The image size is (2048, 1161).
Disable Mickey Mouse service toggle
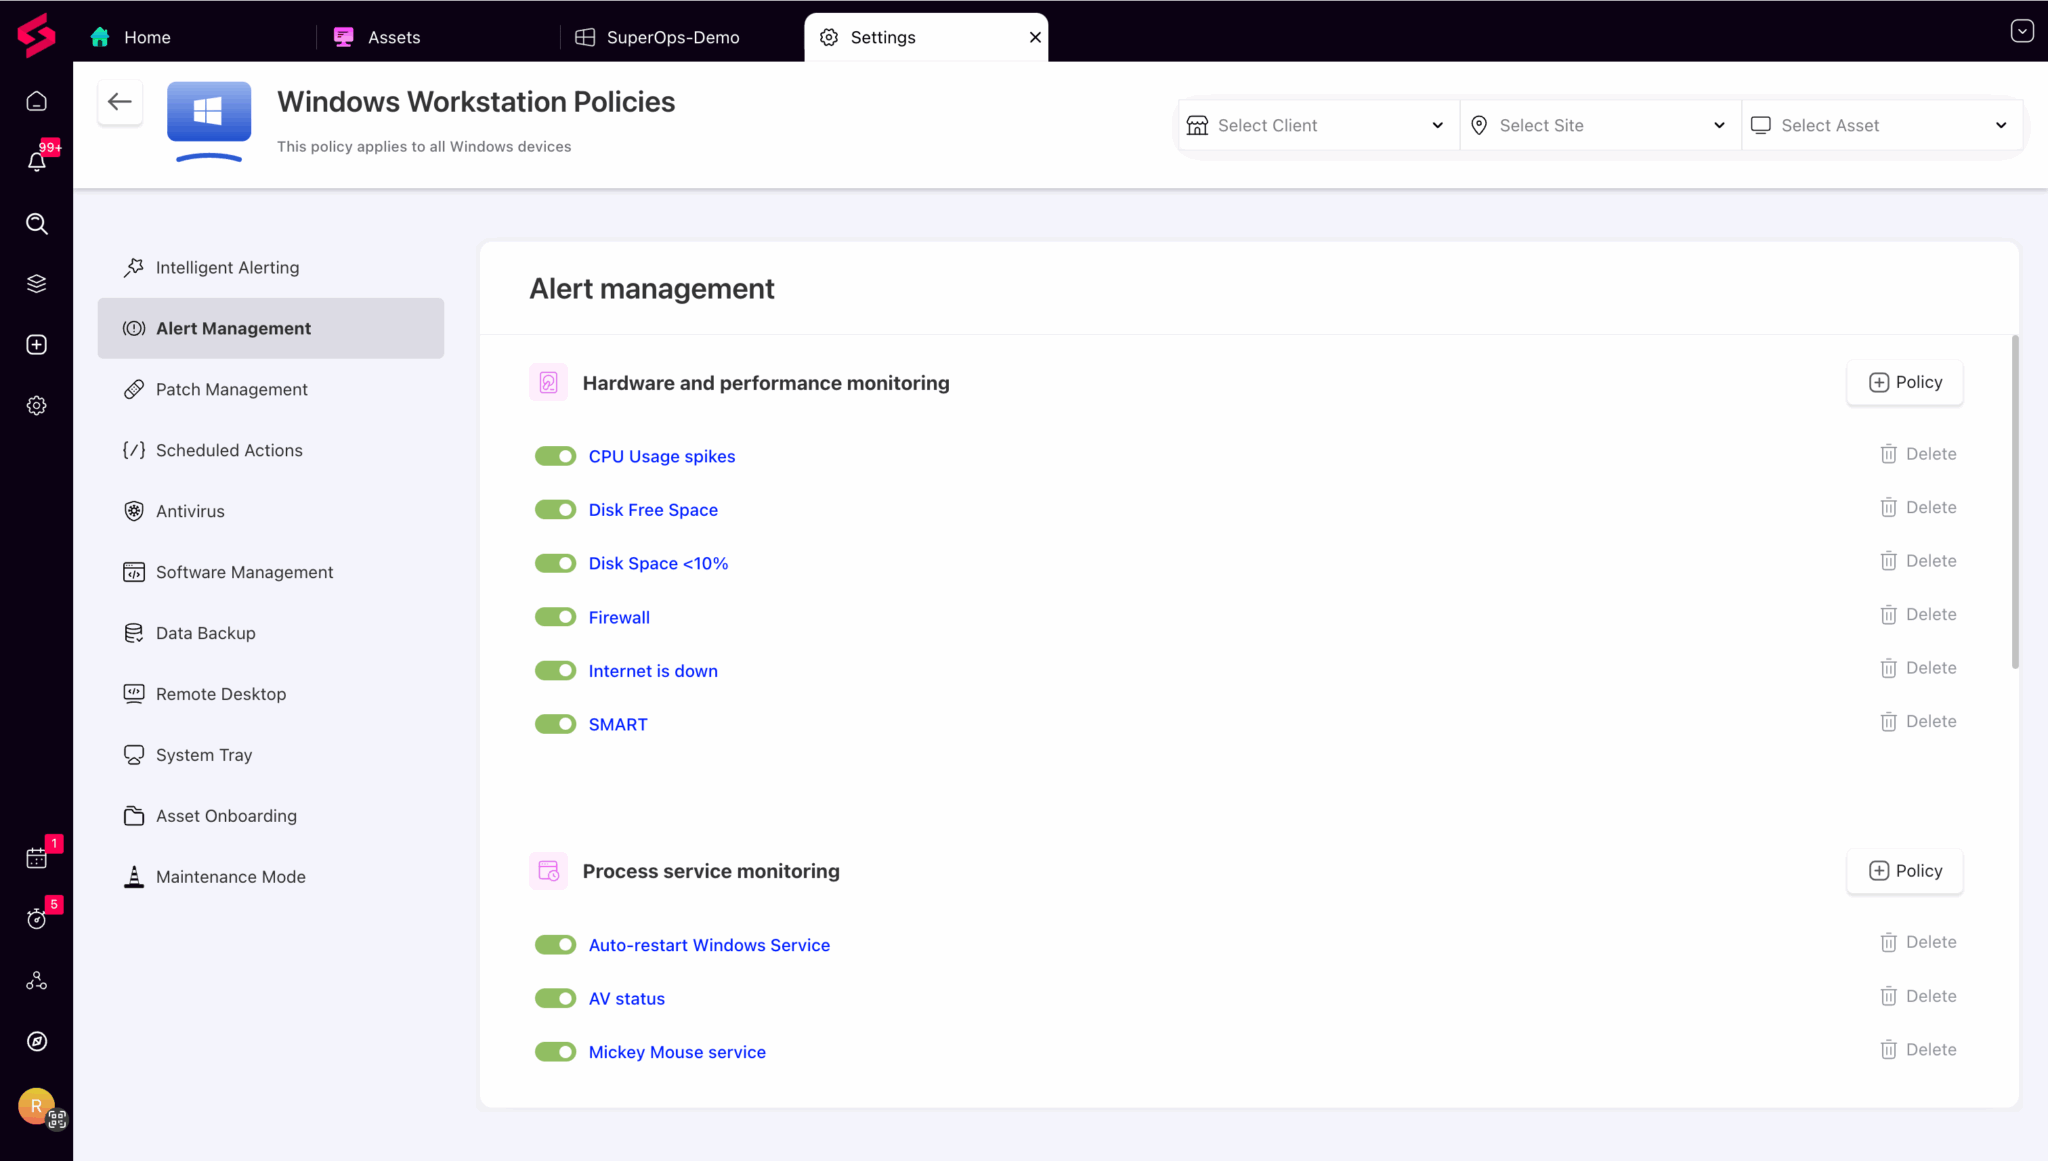[x=555, y=1052]
